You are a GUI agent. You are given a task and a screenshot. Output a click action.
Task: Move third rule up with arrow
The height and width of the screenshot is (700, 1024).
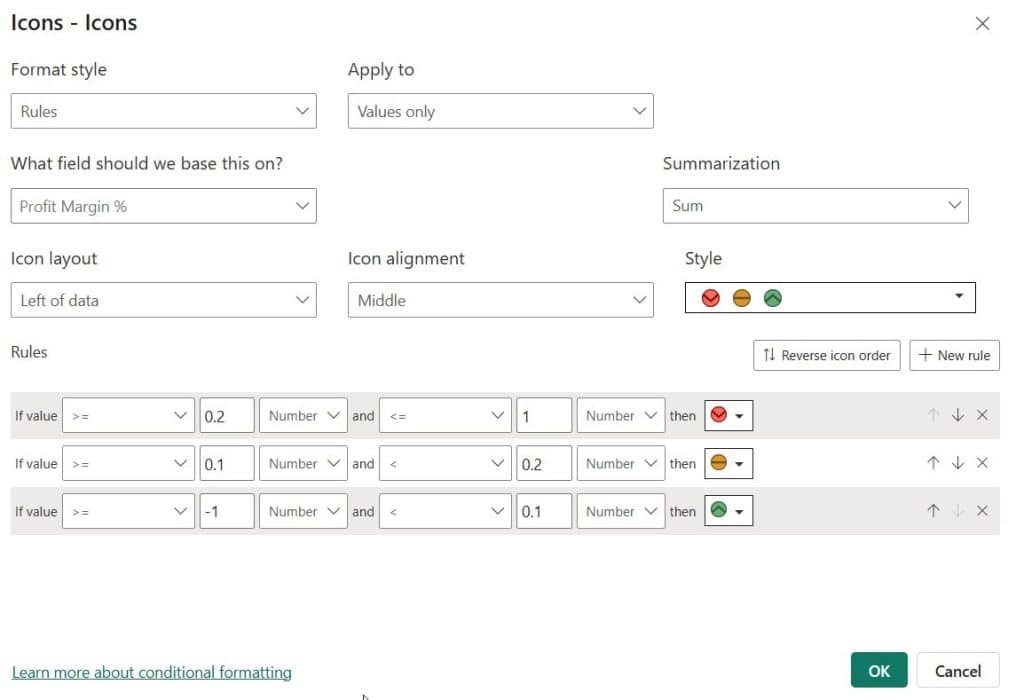pyautogui.click(x=933, y=511)
